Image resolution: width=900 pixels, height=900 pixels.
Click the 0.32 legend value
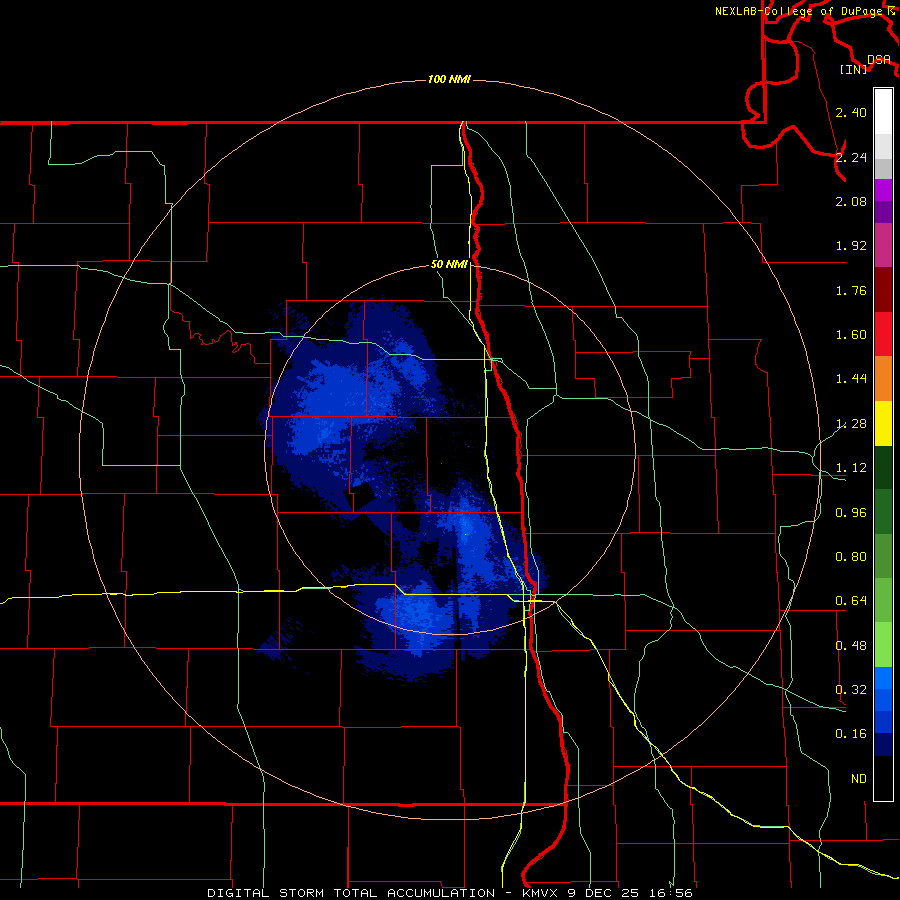[851, 690]
